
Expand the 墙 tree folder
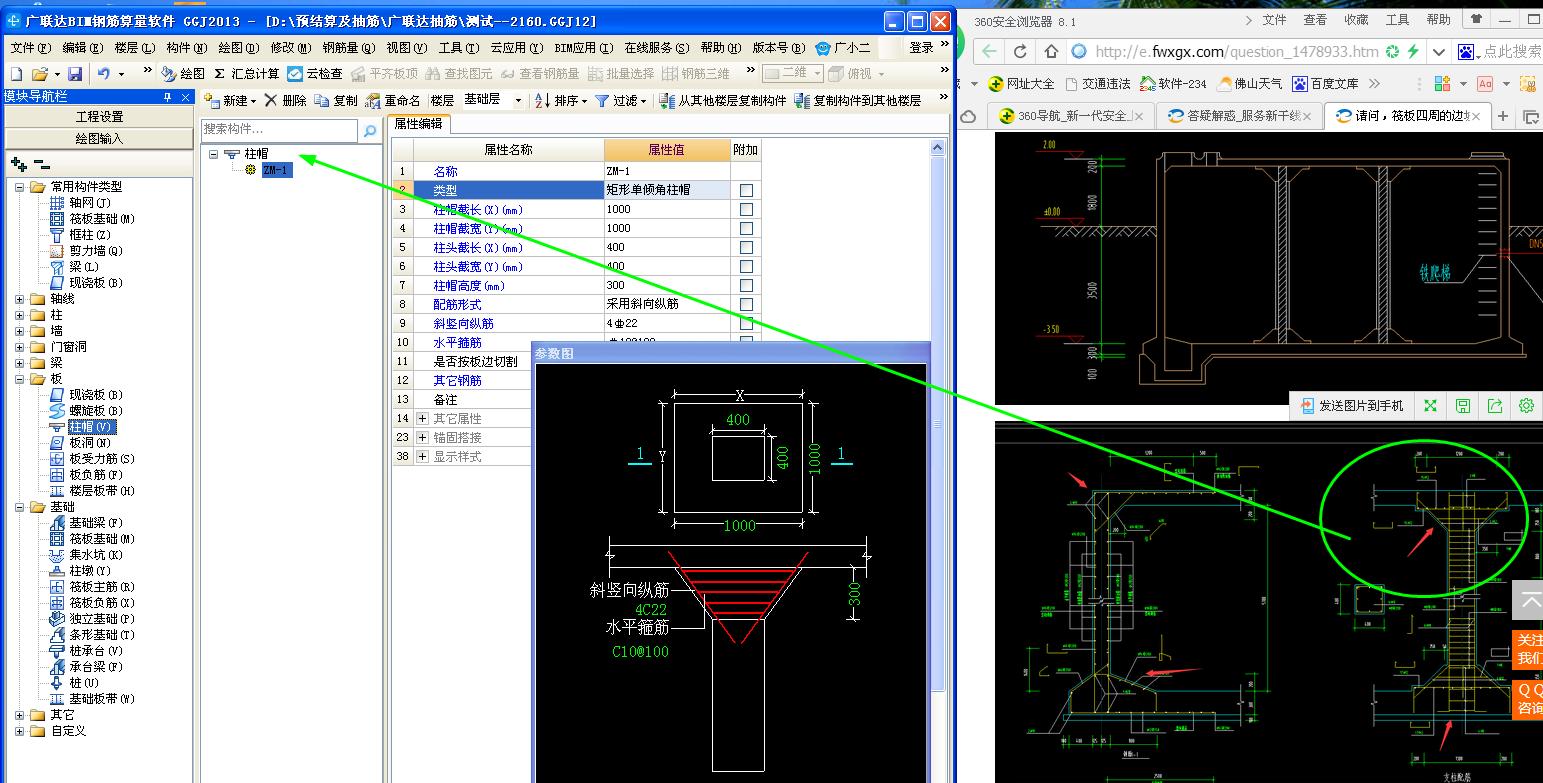[x=20, y=331]
